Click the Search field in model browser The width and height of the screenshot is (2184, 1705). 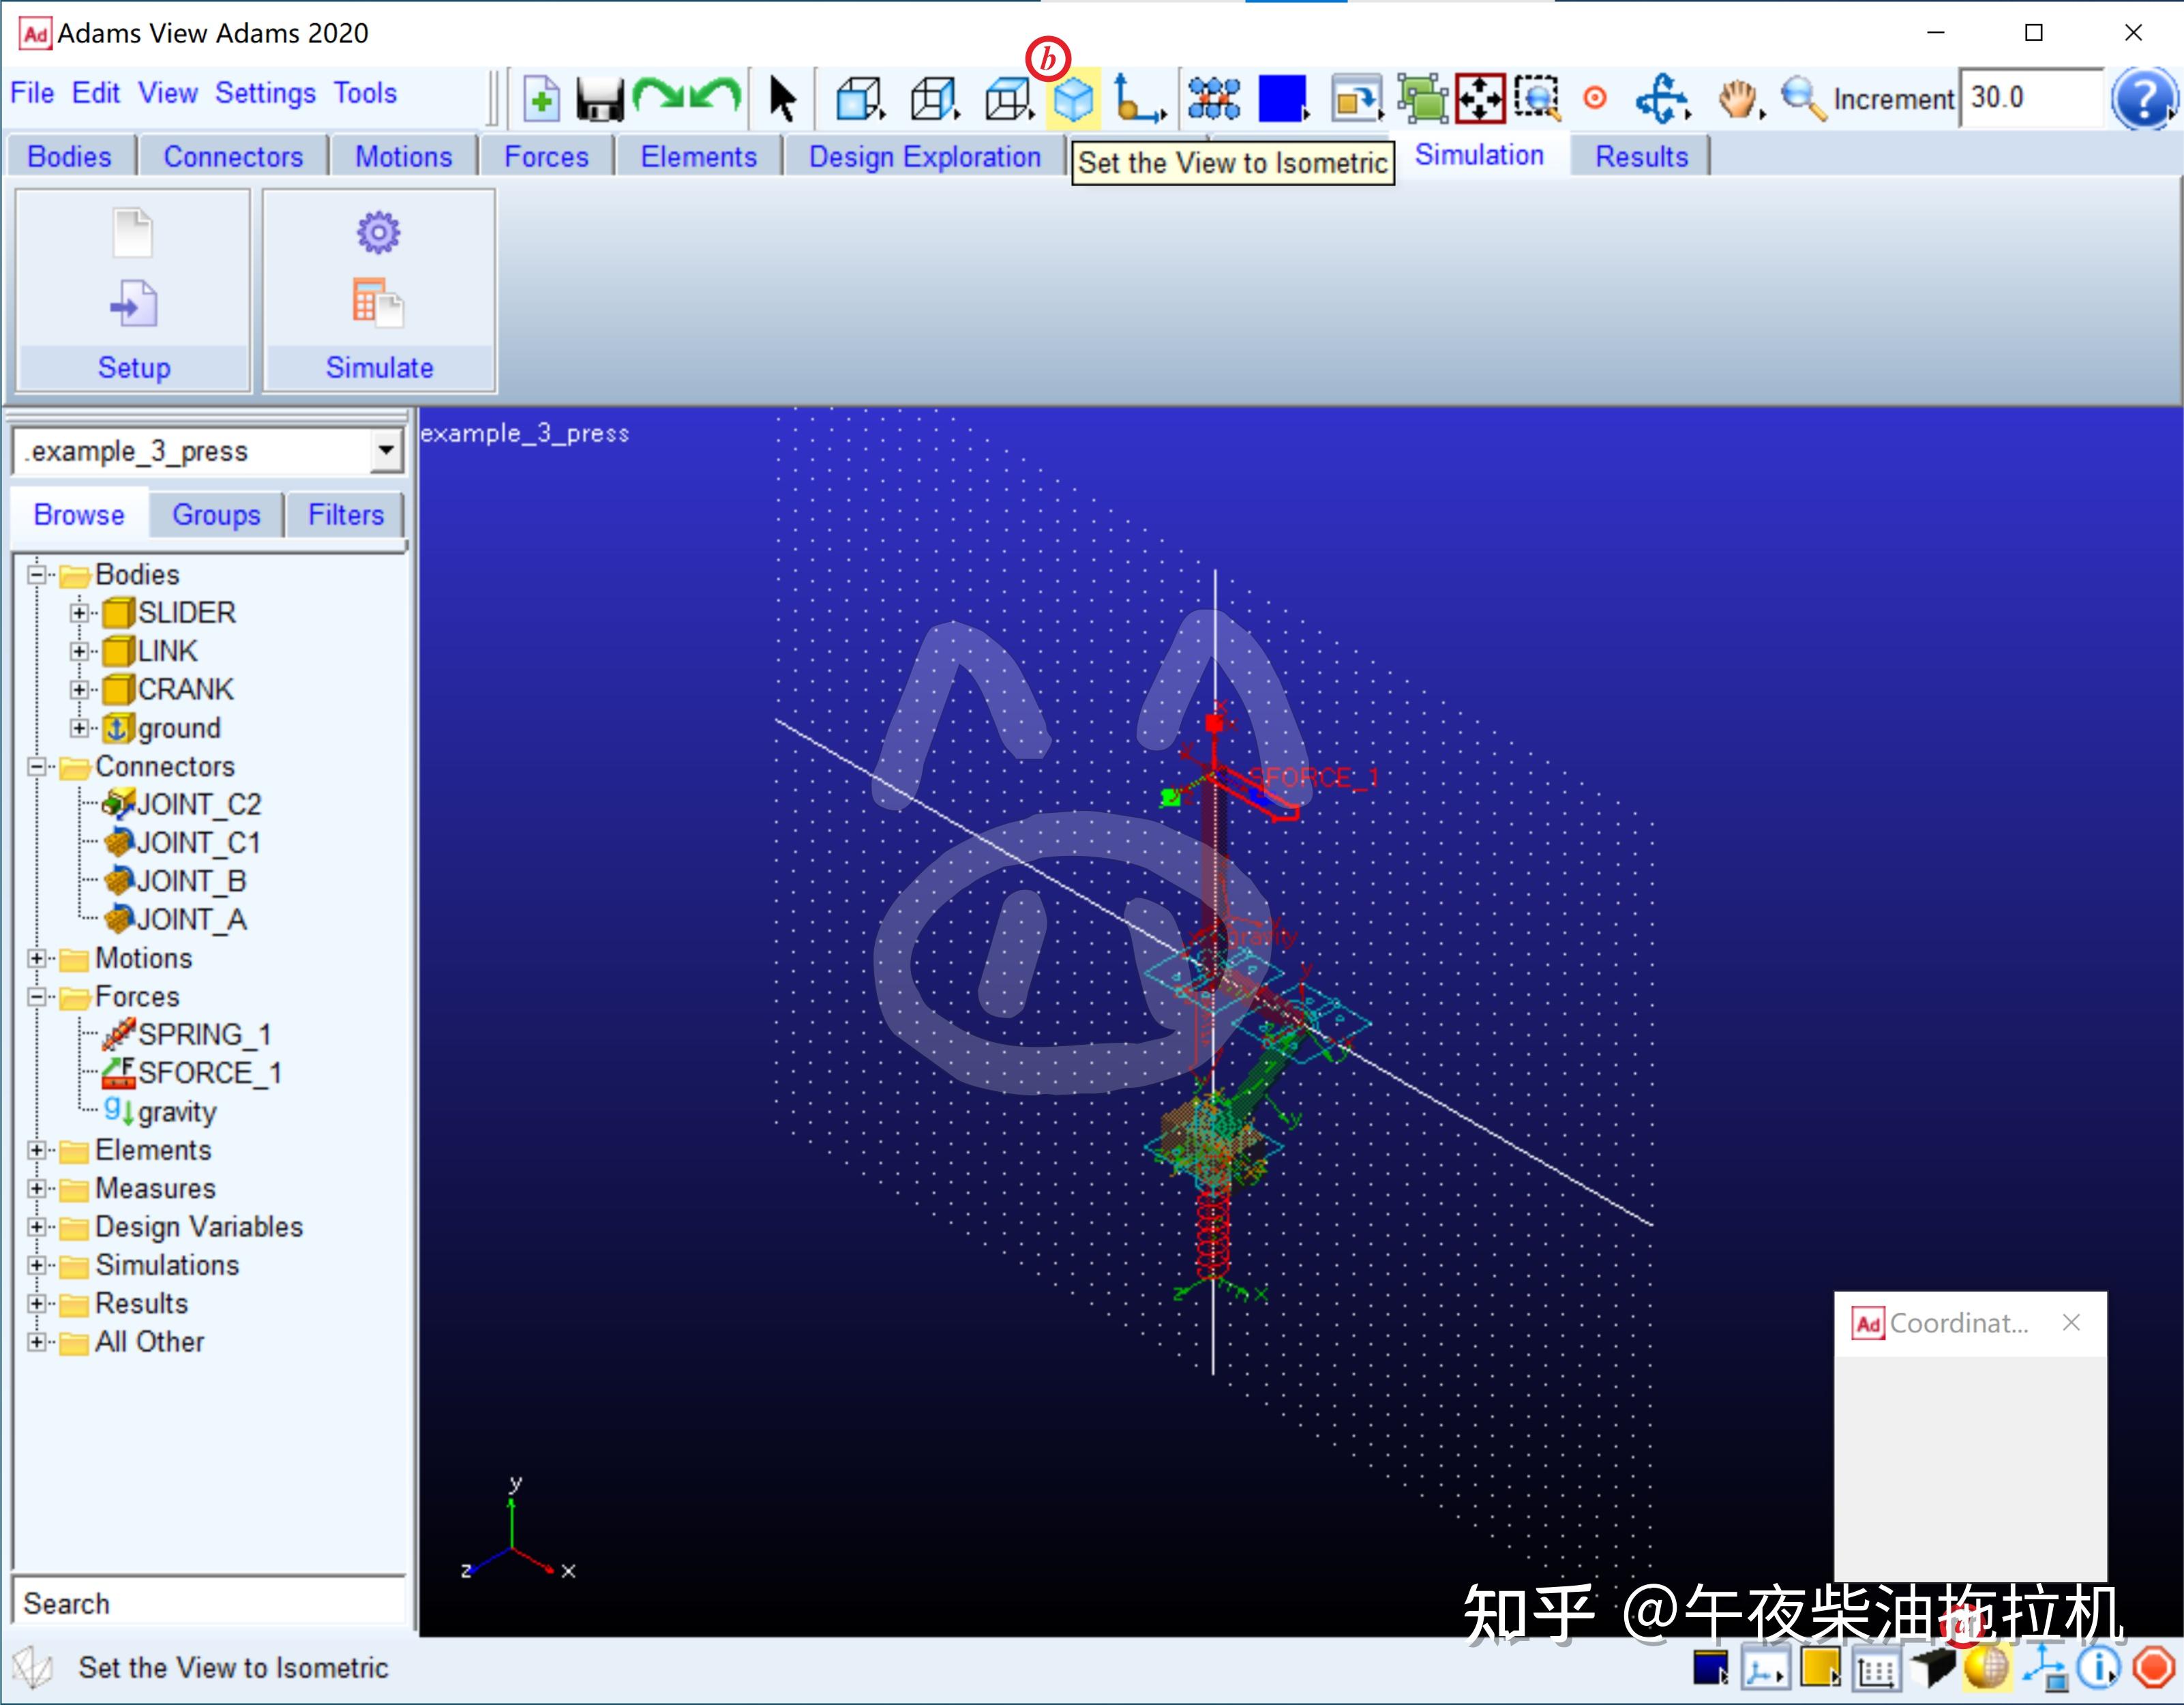click(209, 1603)
